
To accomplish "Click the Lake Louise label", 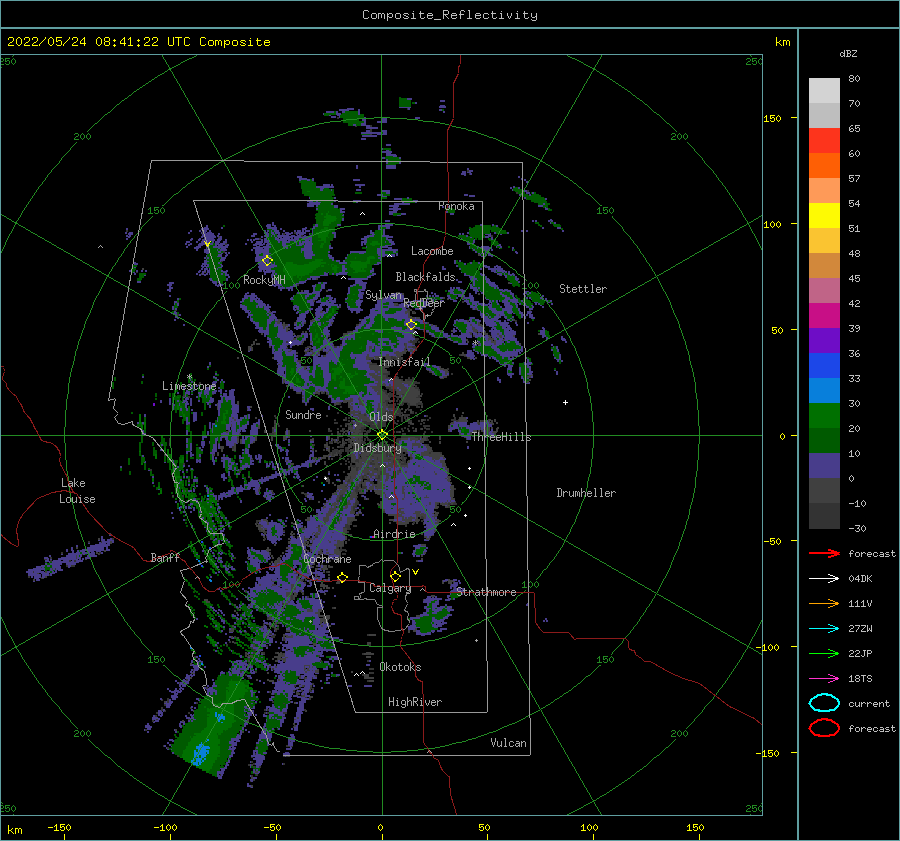I will pyautogui.click(x=77, y=491).
